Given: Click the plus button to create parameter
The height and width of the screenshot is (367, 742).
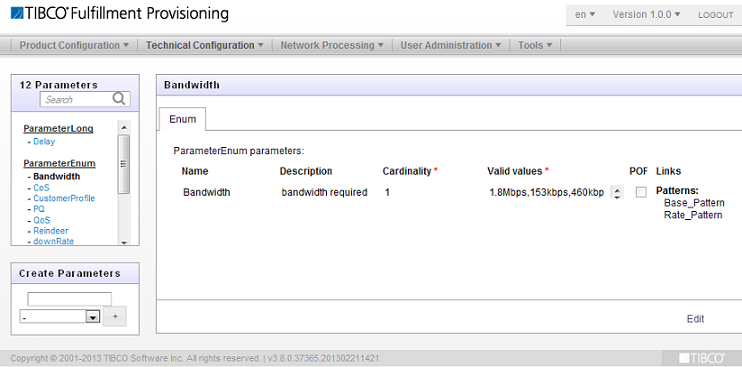Looking at the screenshot, I should (x=115, y=316).
